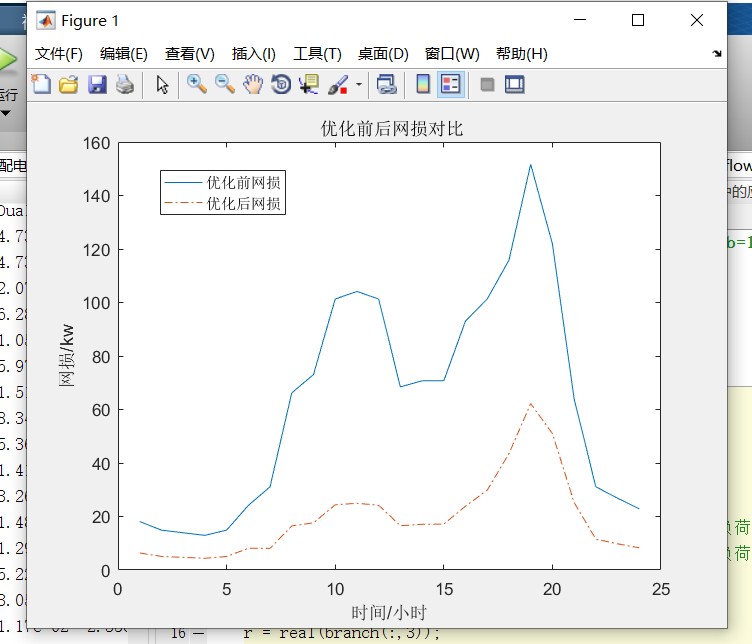Toggle the Insert Legend toolbar button
Image resolution: width=752 pixels, height=644 pixels.
coord(451,84)
